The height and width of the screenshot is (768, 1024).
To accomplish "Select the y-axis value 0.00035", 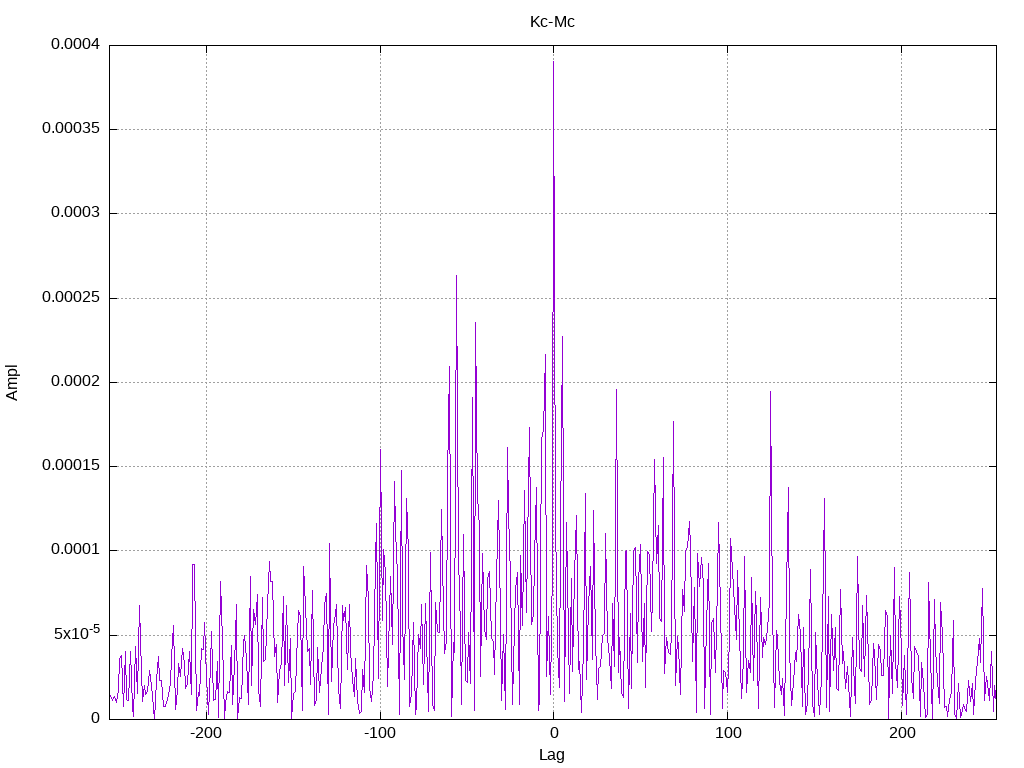I will pyautogui.click(x=71, y=129).
